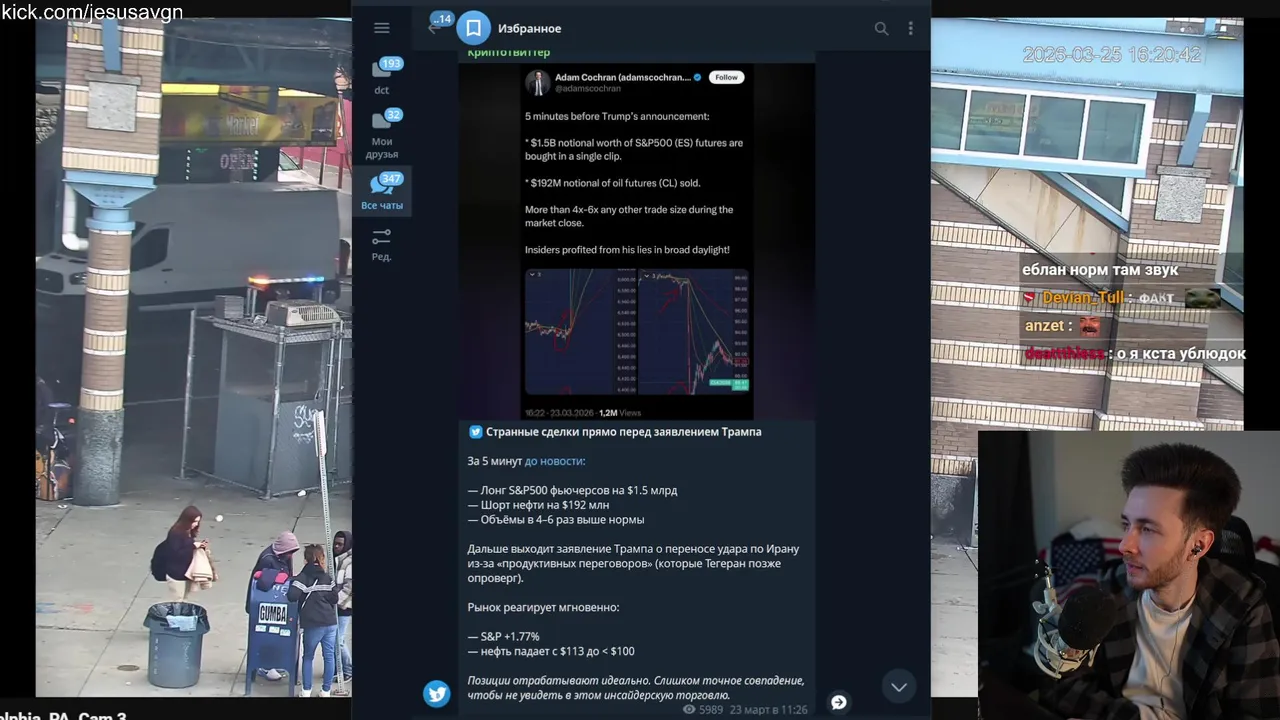Click the 'Шорт нефти на $192 млн' line
The width and height of the screenshot is (1280, 720).
[538, 505]
